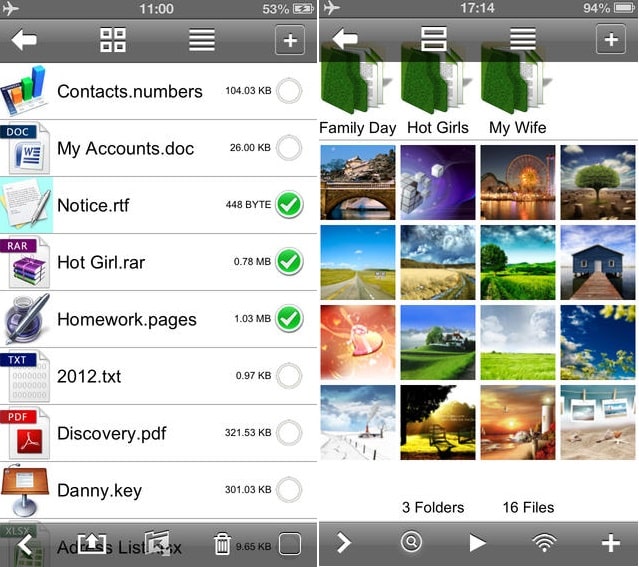Switch photo browser to list view

pos(523,40)
